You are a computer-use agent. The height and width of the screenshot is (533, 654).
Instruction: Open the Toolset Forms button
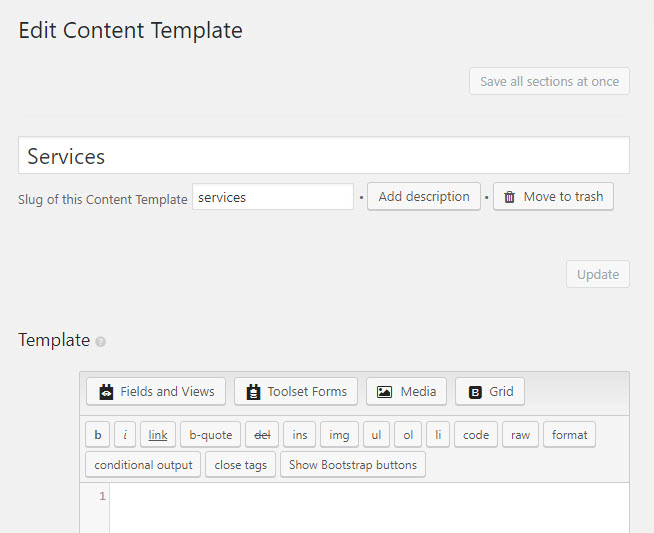296,392
